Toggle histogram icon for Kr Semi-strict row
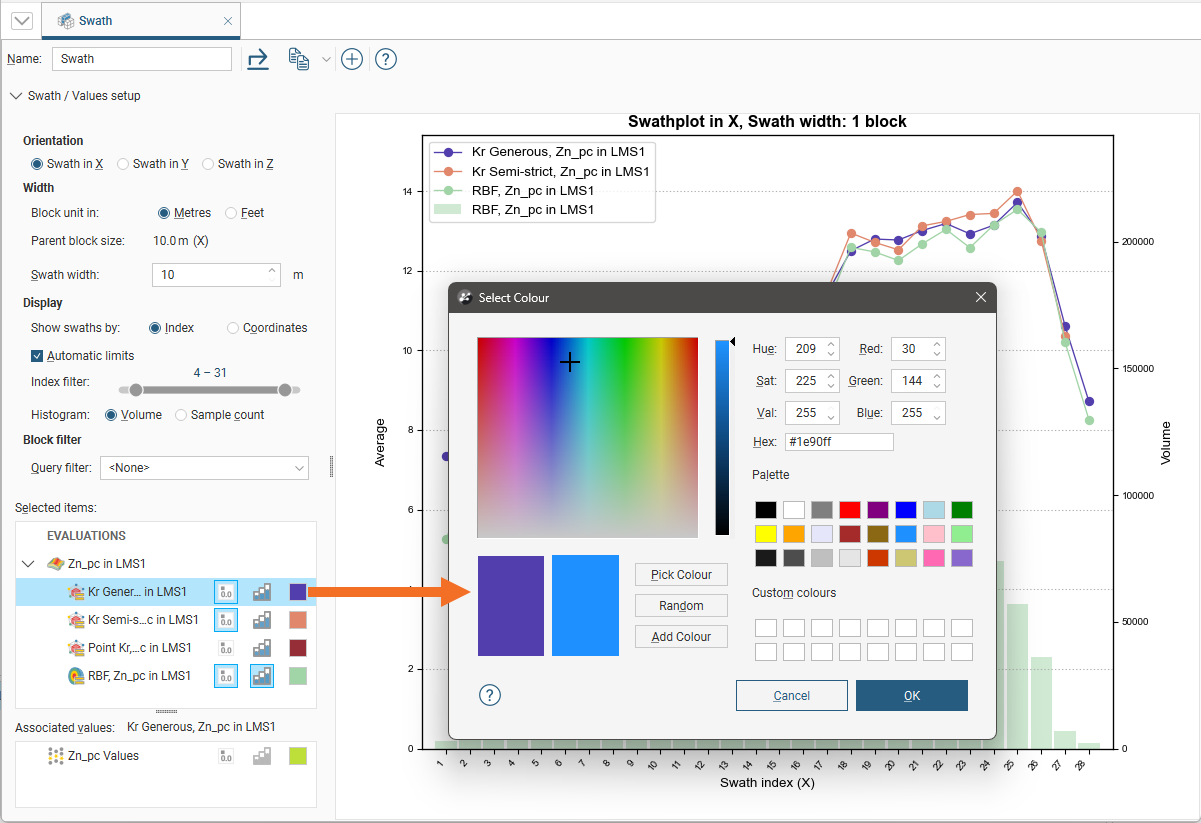Viewport: 1201px width, 823px height. (x=262, y=620)
